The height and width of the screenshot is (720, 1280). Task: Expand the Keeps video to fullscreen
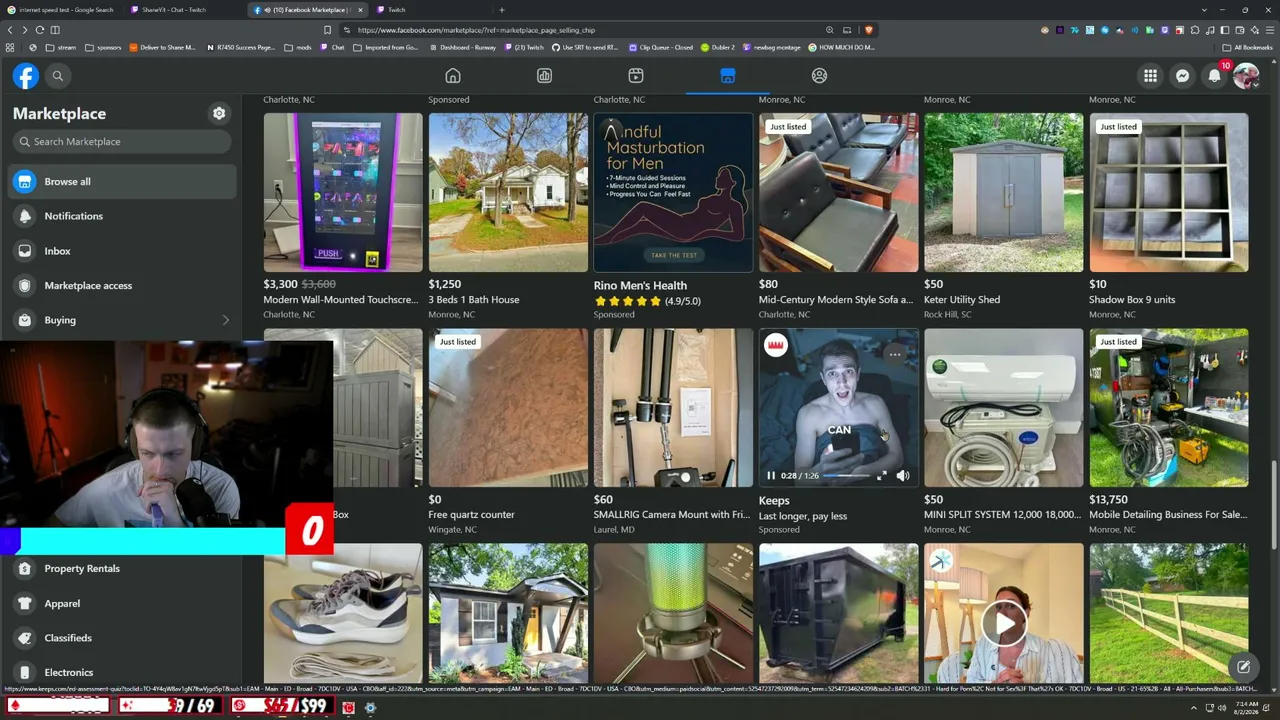[882, 476]
